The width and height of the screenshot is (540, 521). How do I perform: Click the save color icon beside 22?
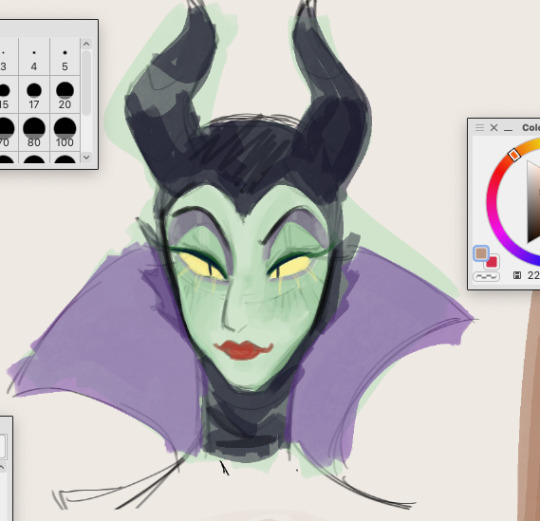tap(517, 275)
